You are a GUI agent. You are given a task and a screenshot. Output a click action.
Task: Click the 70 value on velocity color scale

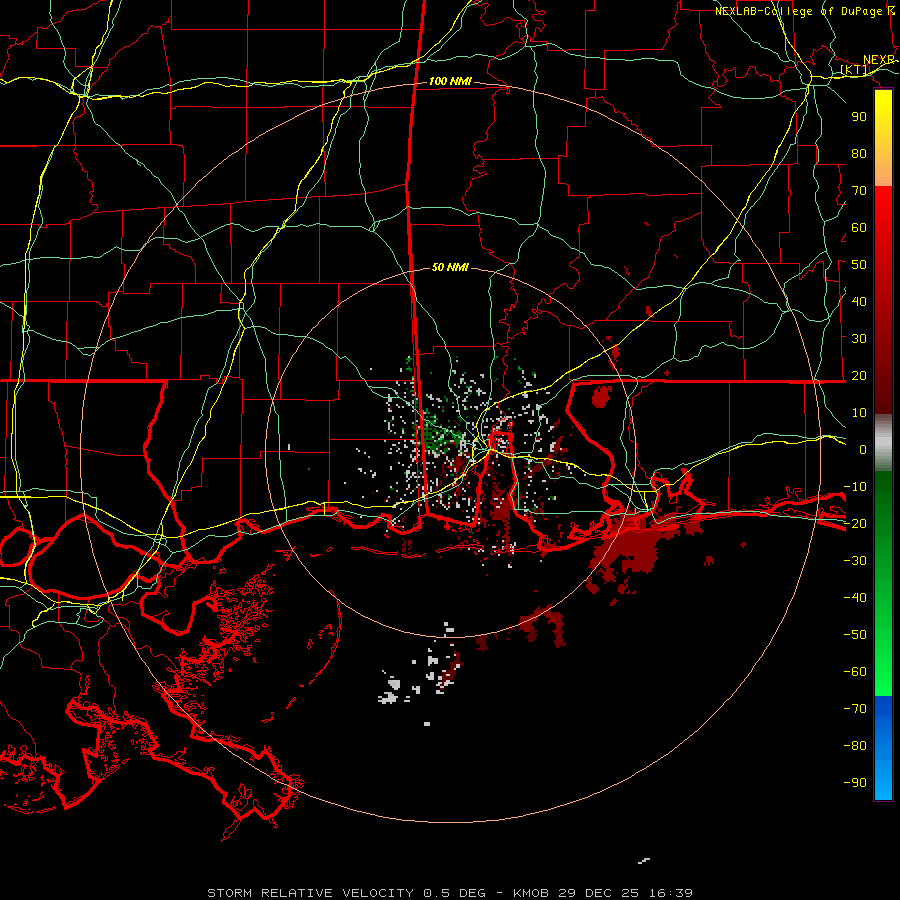point(859,191)
